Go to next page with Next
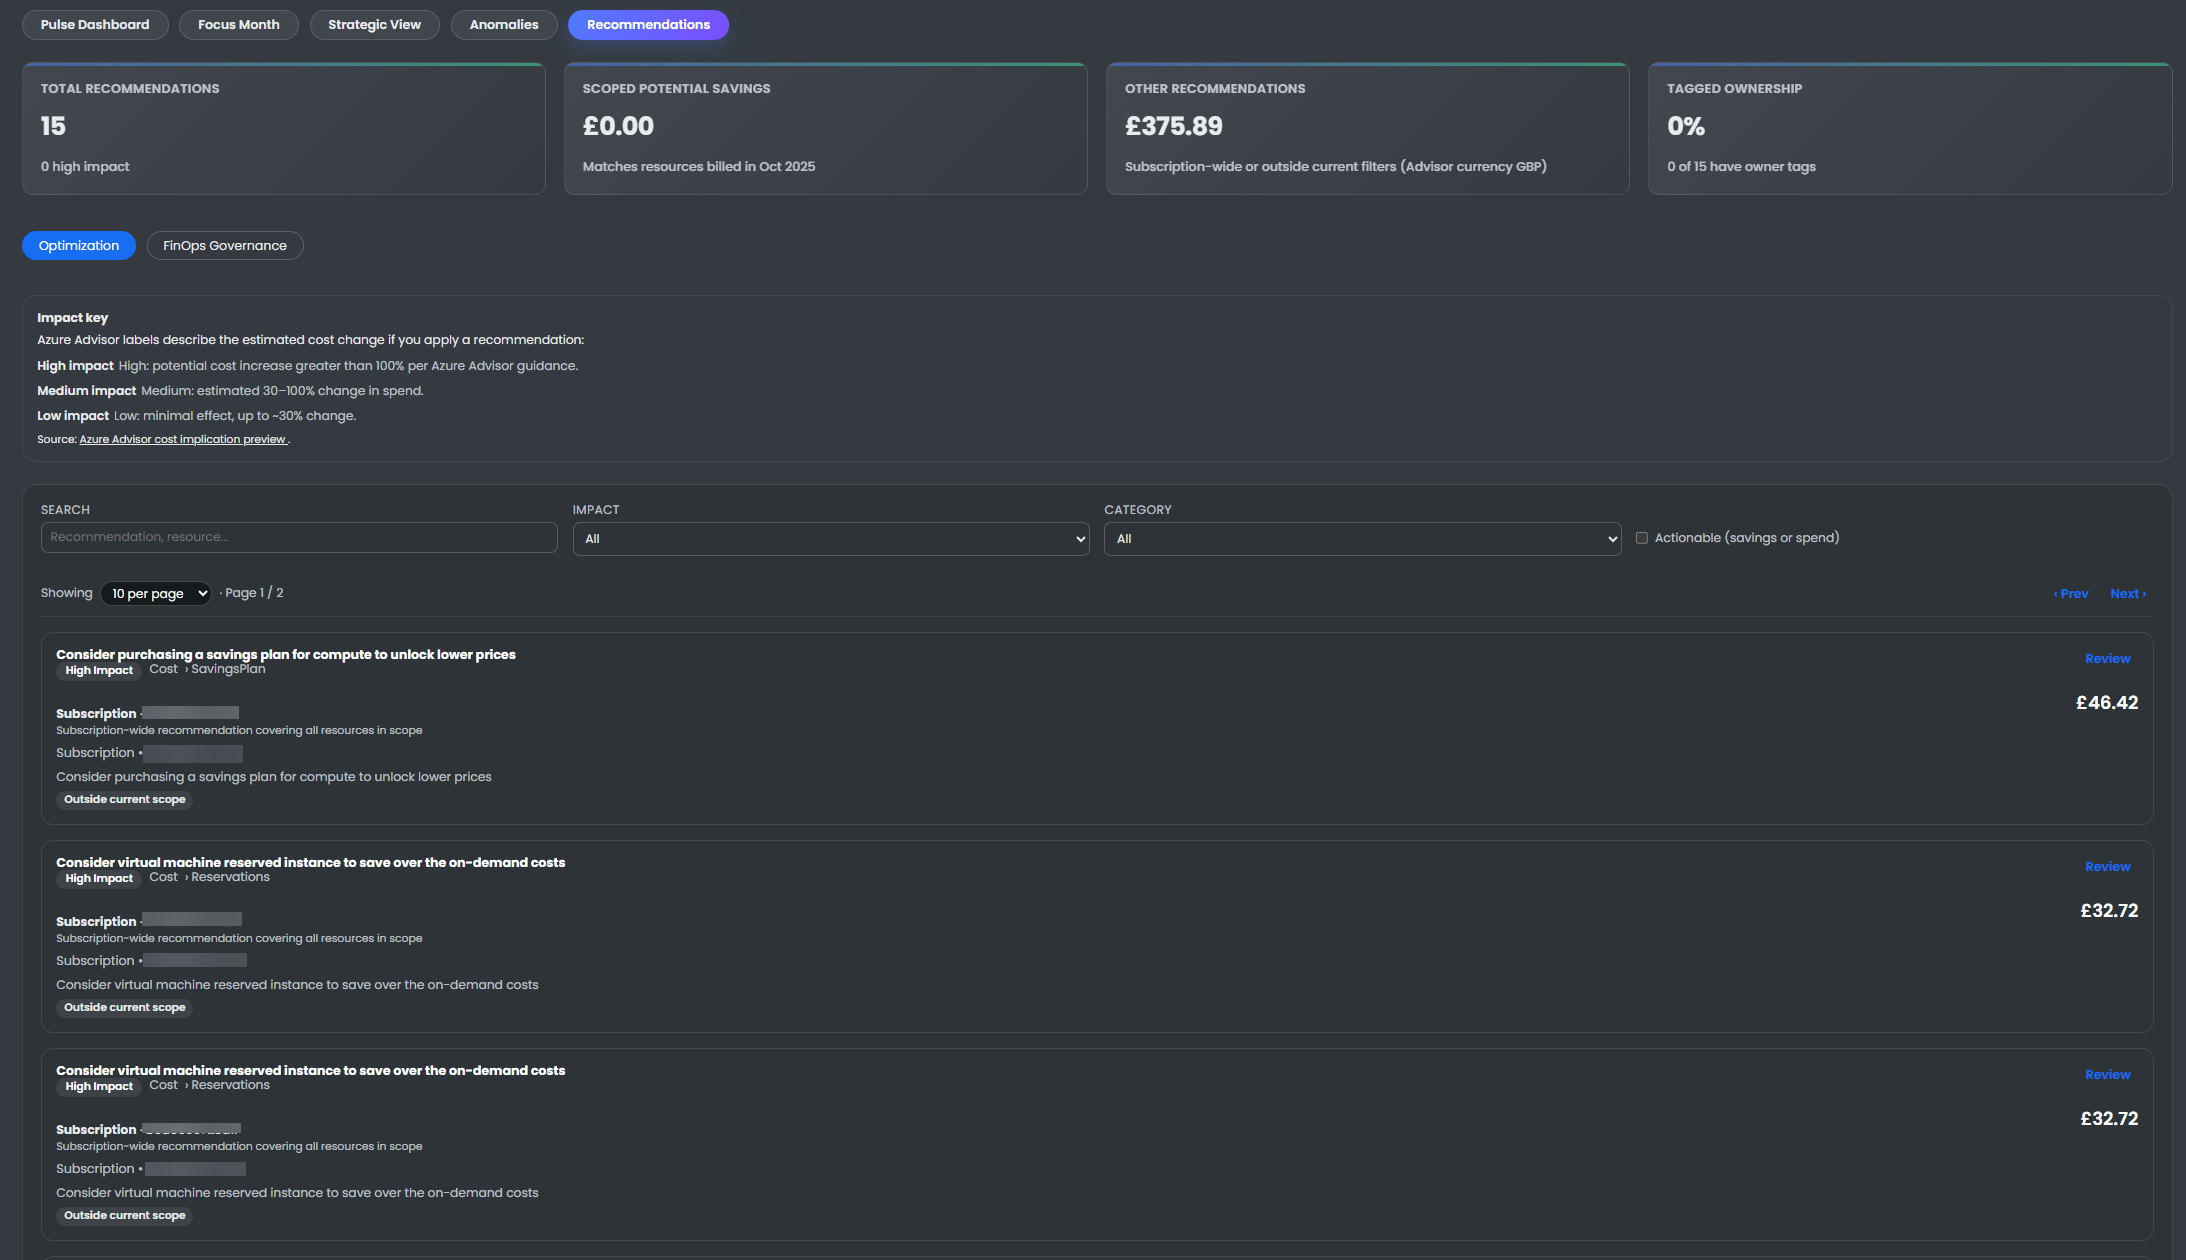This screenshot has height=1260, width=2186. pos(2128,594)
